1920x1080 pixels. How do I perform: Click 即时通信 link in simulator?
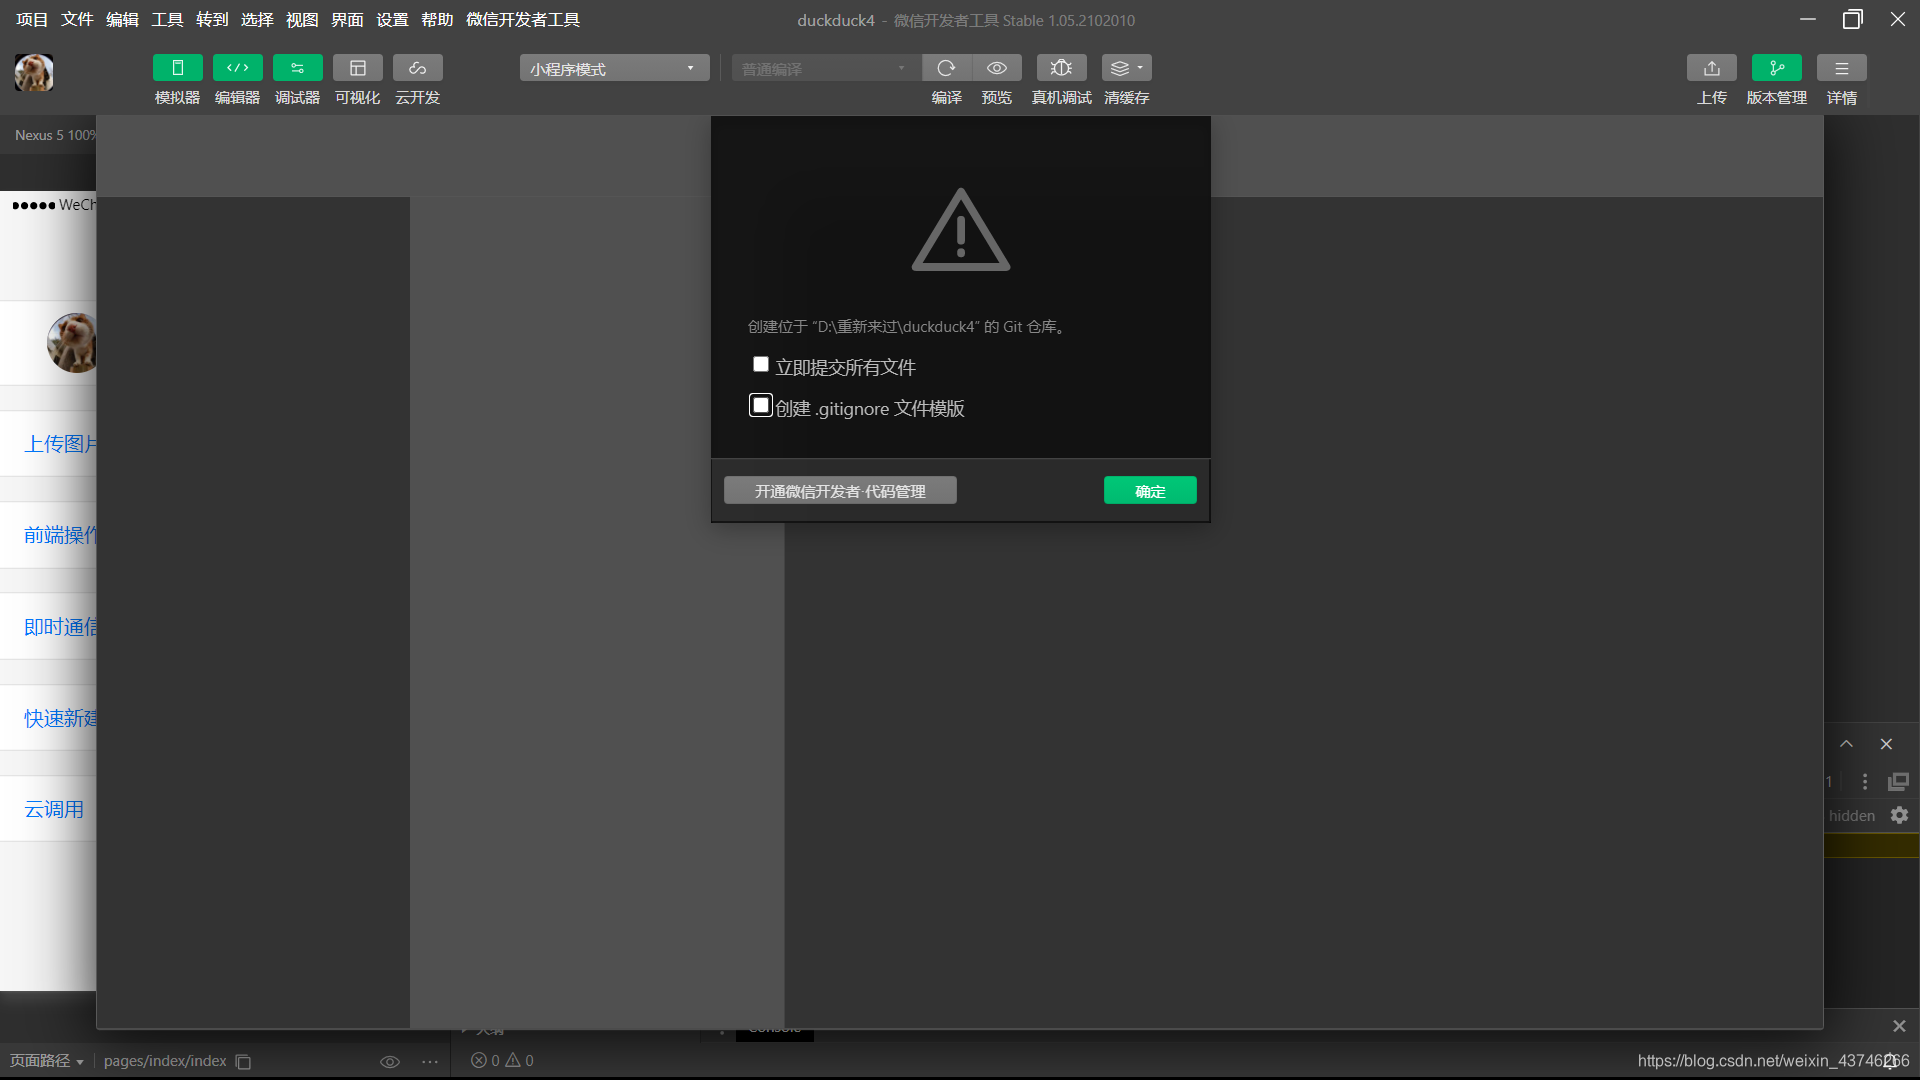[x=60, y=627]
